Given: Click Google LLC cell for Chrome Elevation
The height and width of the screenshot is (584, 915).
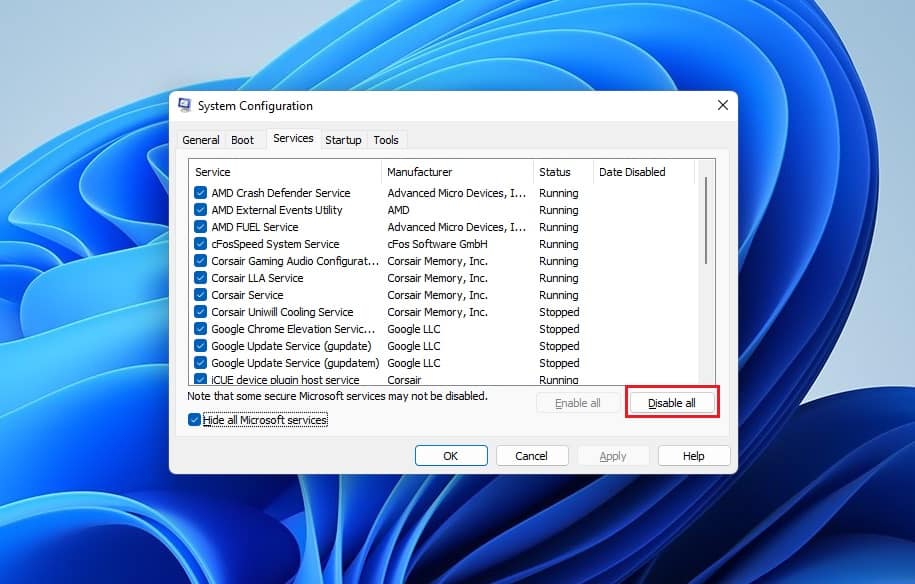Looking at the screenshot, I should [414, 328].
